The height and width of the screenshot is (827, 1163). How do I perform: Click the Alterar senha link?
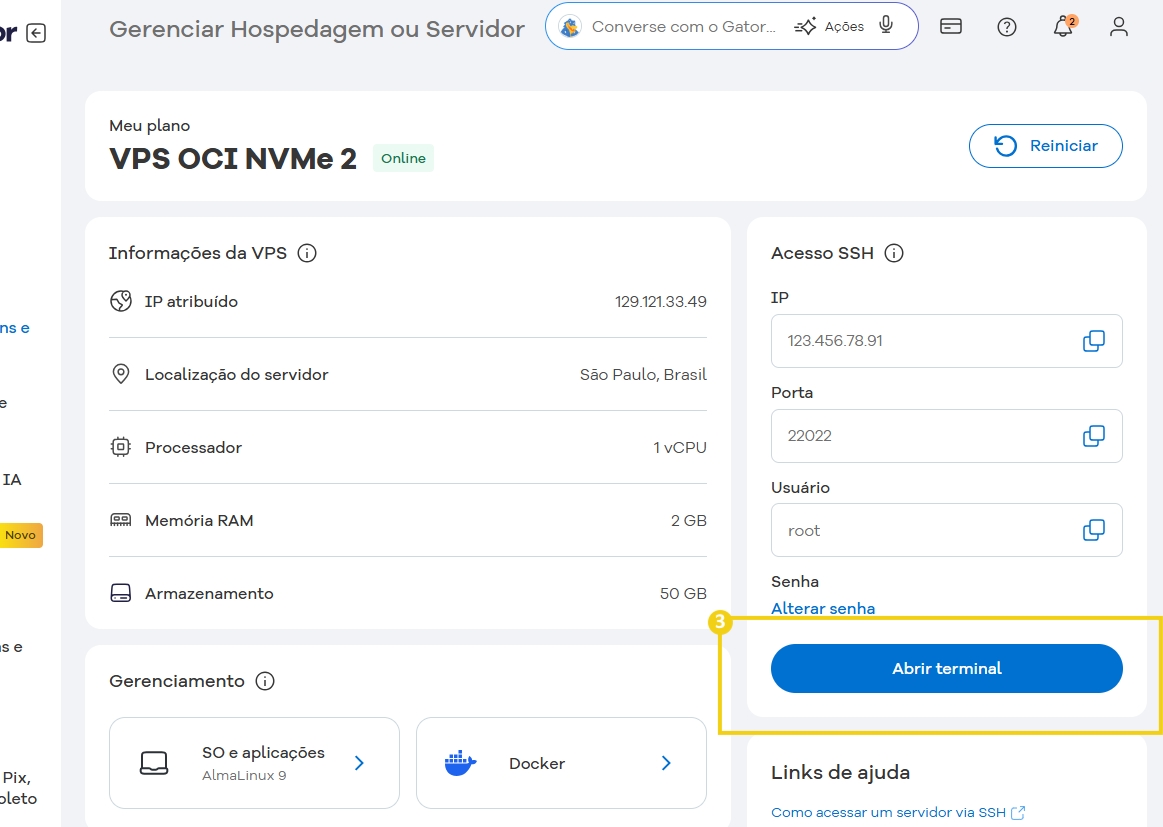click(x=823, y=608)
